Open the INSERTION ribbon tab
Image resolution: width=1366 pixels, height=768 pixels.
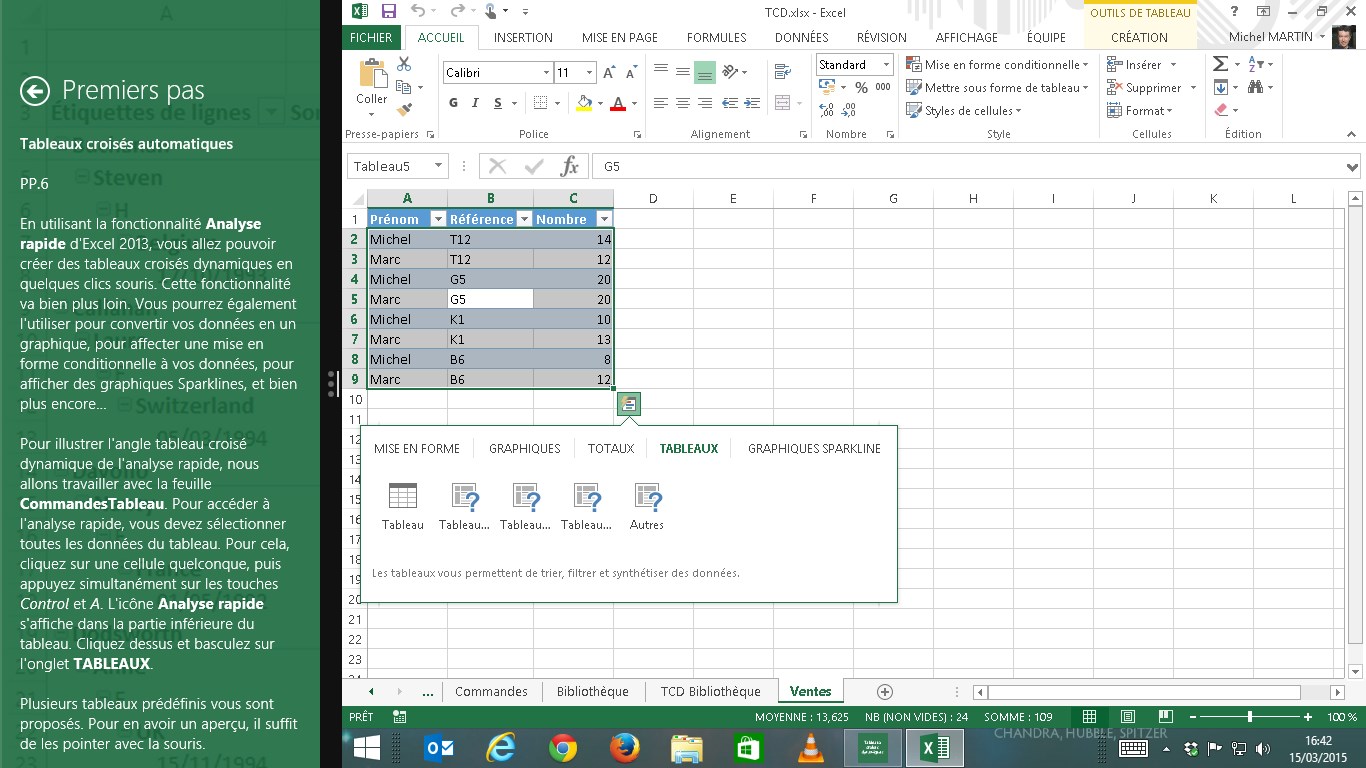pos(523,37)
